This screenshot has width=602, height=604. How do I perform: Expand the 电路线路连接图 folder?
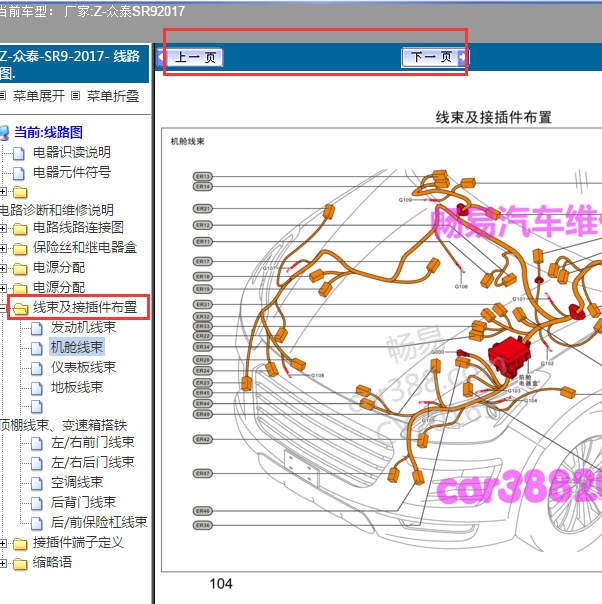(3, 228)
